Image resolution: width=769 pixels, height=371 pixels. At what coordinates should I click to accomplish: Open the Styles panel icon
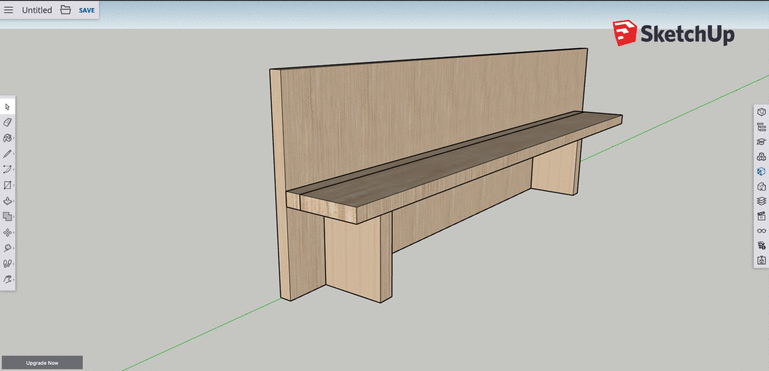(x=761, y=186)
